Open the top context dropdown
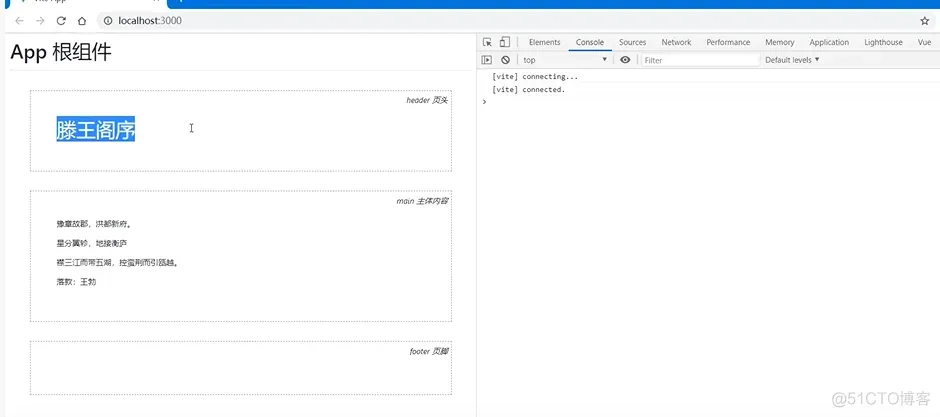Viewport: 940px width, 417px height. [x=565, y=60]
